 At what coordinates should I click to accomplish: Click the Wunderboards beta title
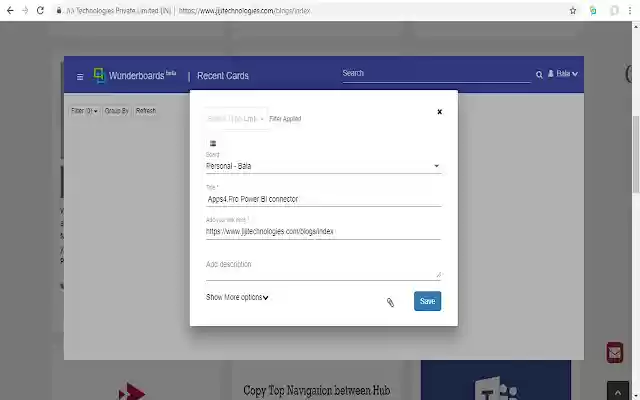click(142, 76)
